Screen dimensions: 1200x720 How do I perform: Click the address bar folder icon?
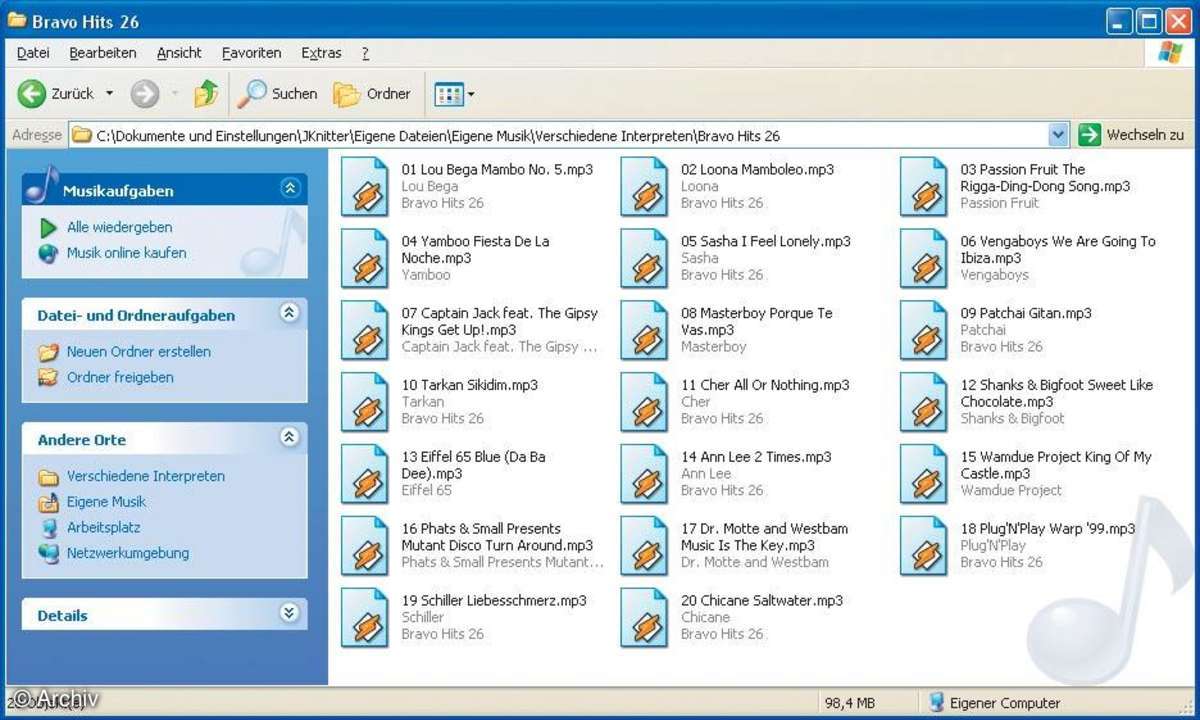82,135
